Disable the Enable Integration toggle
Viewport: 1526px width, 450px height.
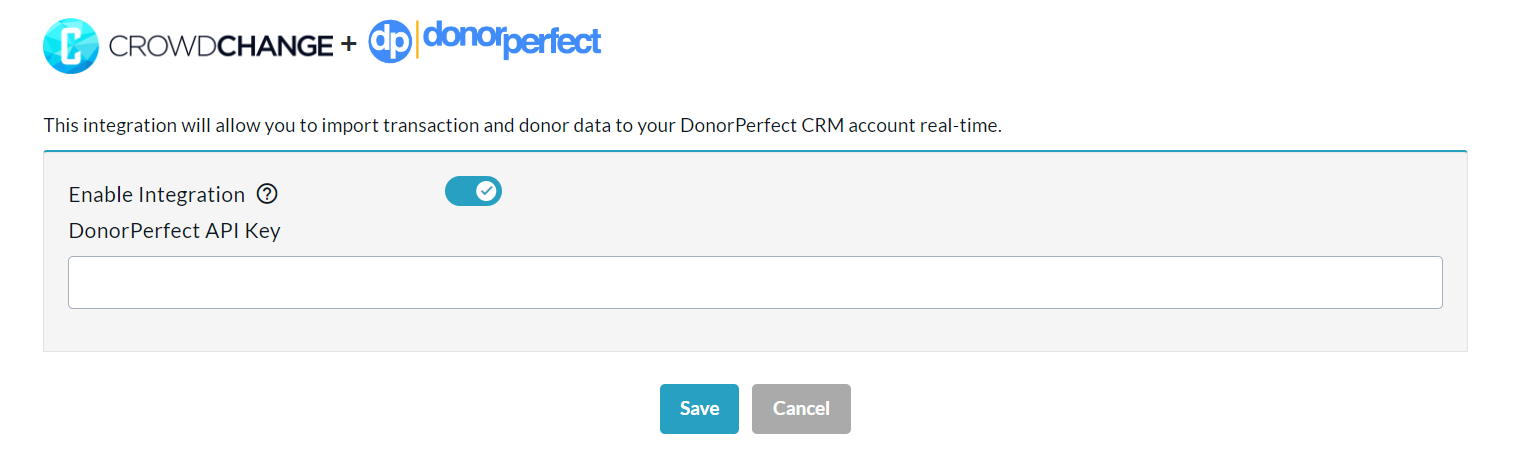473,191
